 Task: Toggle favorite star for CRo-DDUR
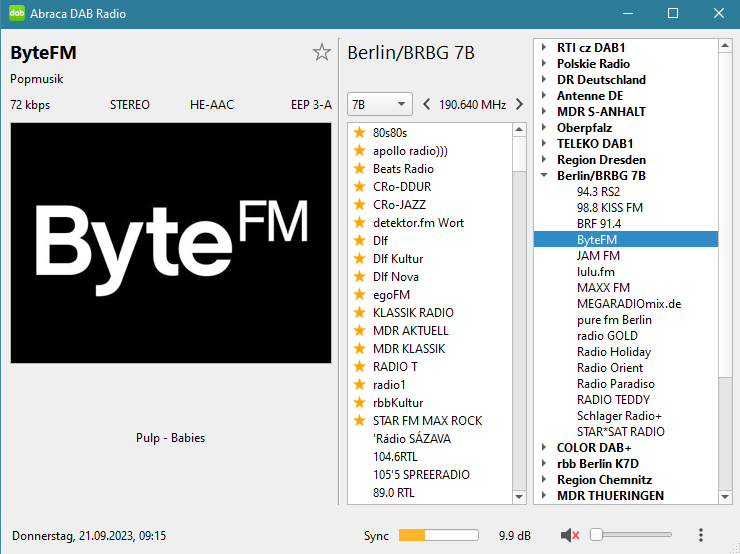[360, 186]
